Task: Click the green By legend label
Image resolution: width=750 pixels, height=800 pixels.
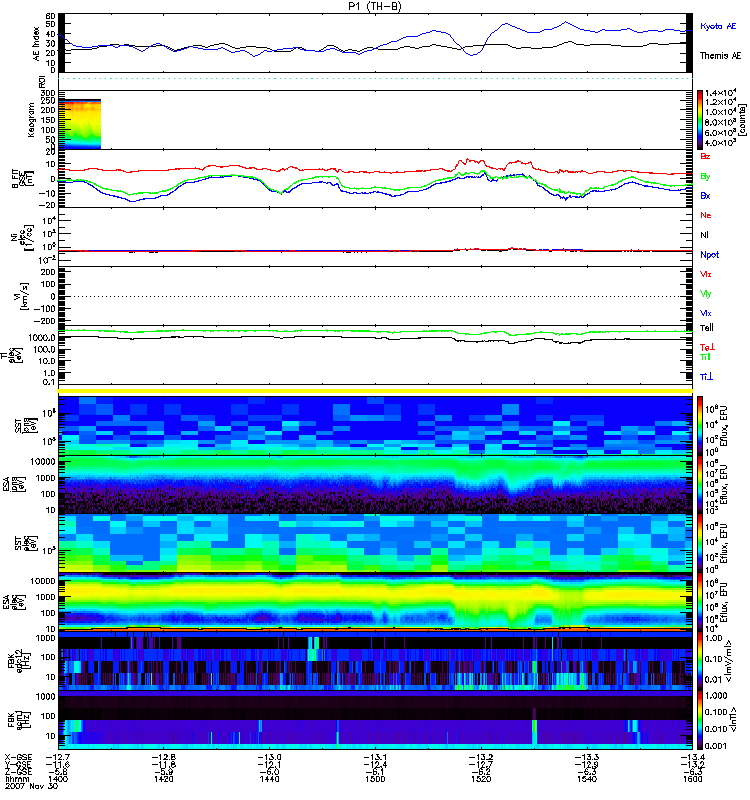Action: (x=705, y=176)
